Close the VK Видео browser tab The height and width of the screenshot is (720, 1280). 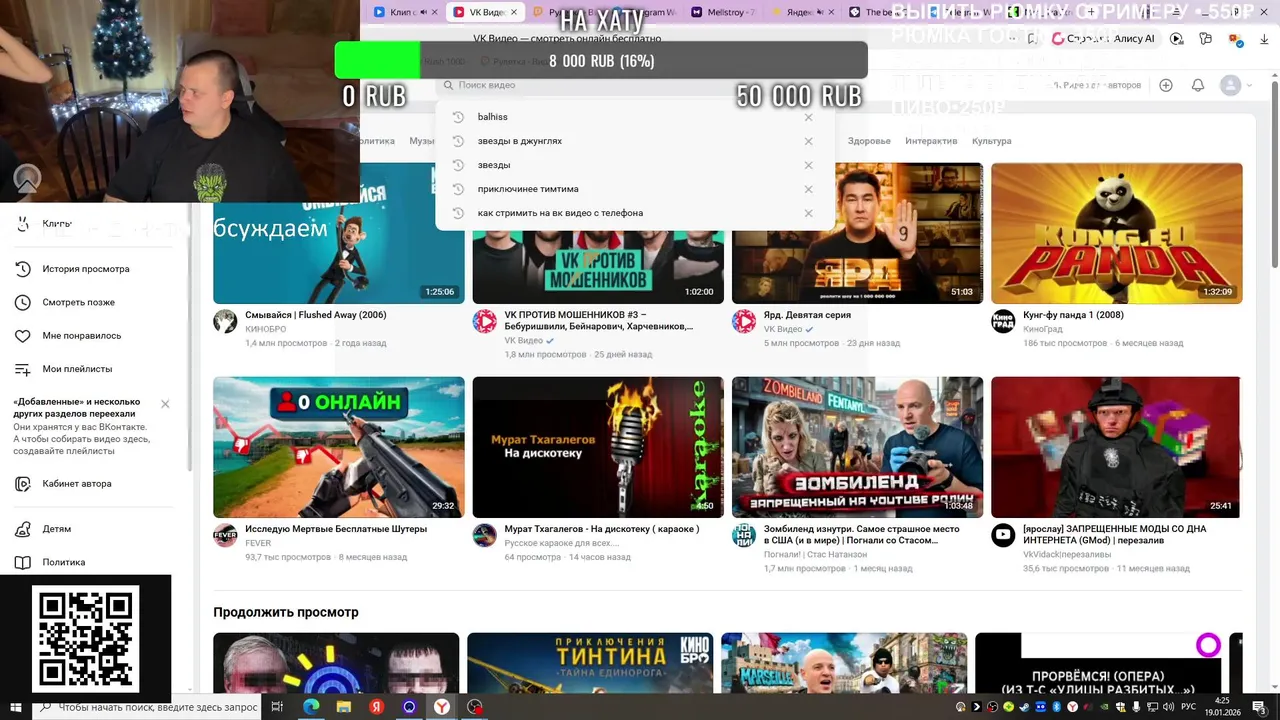[514, 12]
